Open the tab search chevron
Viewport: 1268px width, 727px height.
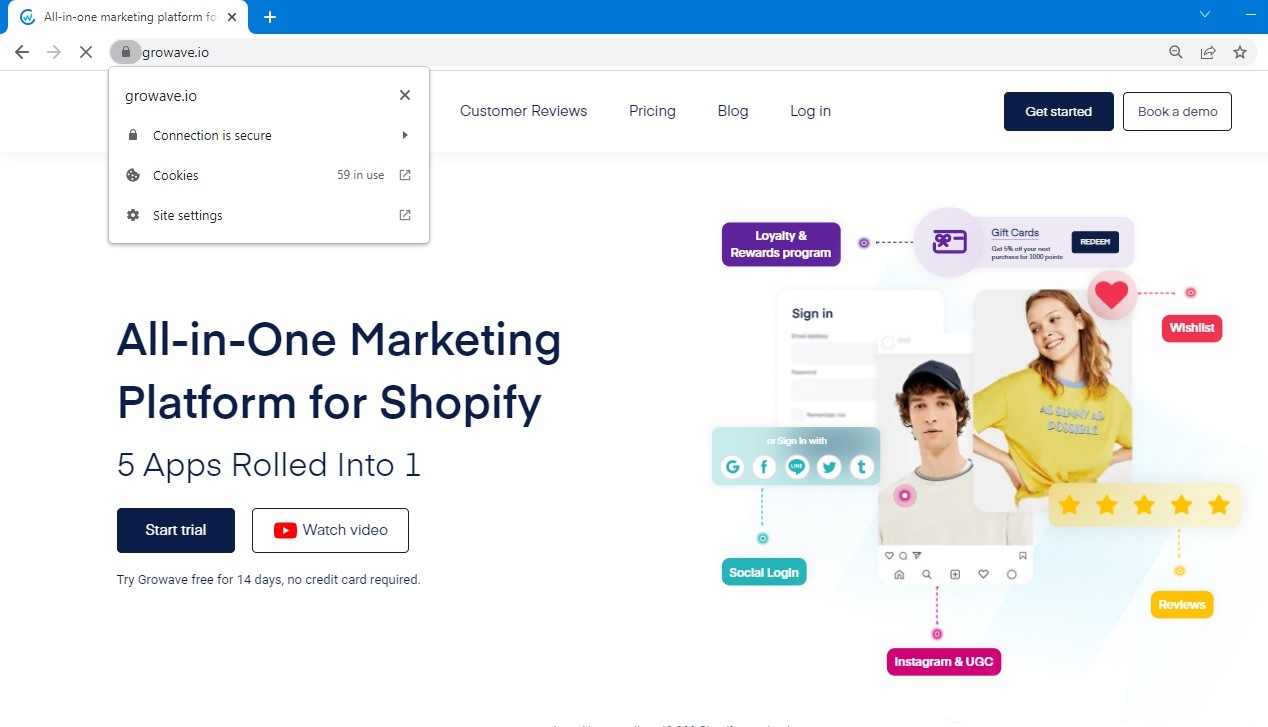click(1205, 14)
